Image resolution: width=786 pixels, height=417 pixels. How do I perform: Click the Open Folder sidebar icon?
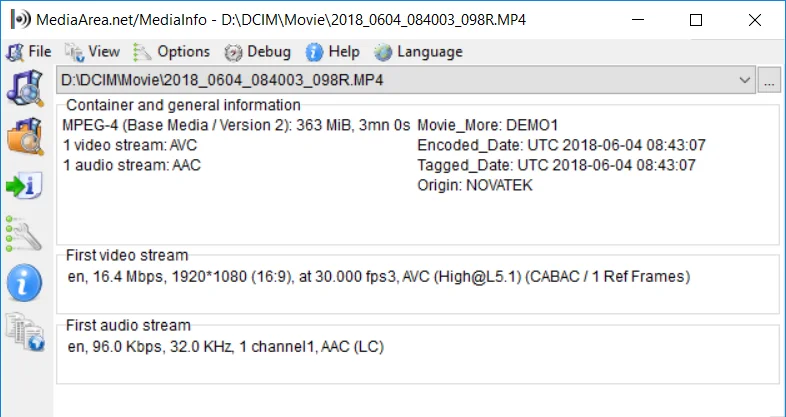(25, 136)
